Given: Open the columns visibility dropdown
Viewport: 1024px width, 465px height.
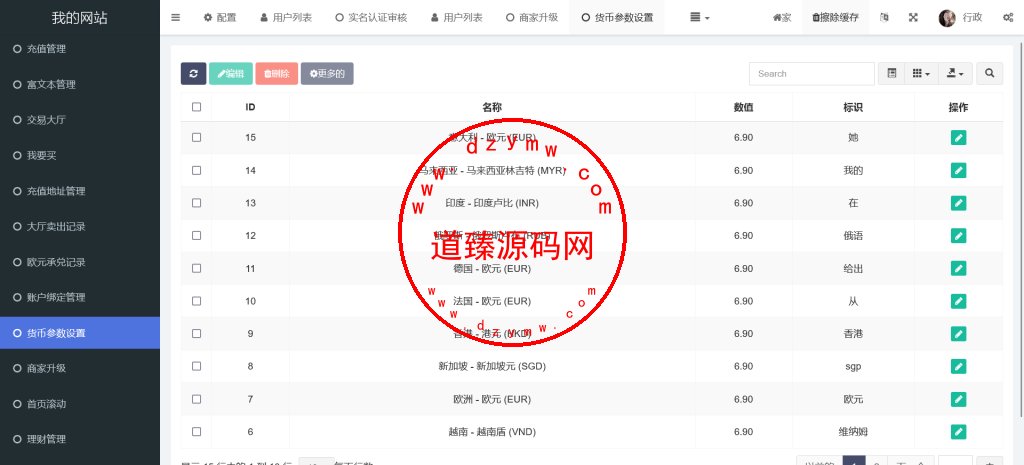Looking at the screenshot, I should tap(921, 74).
